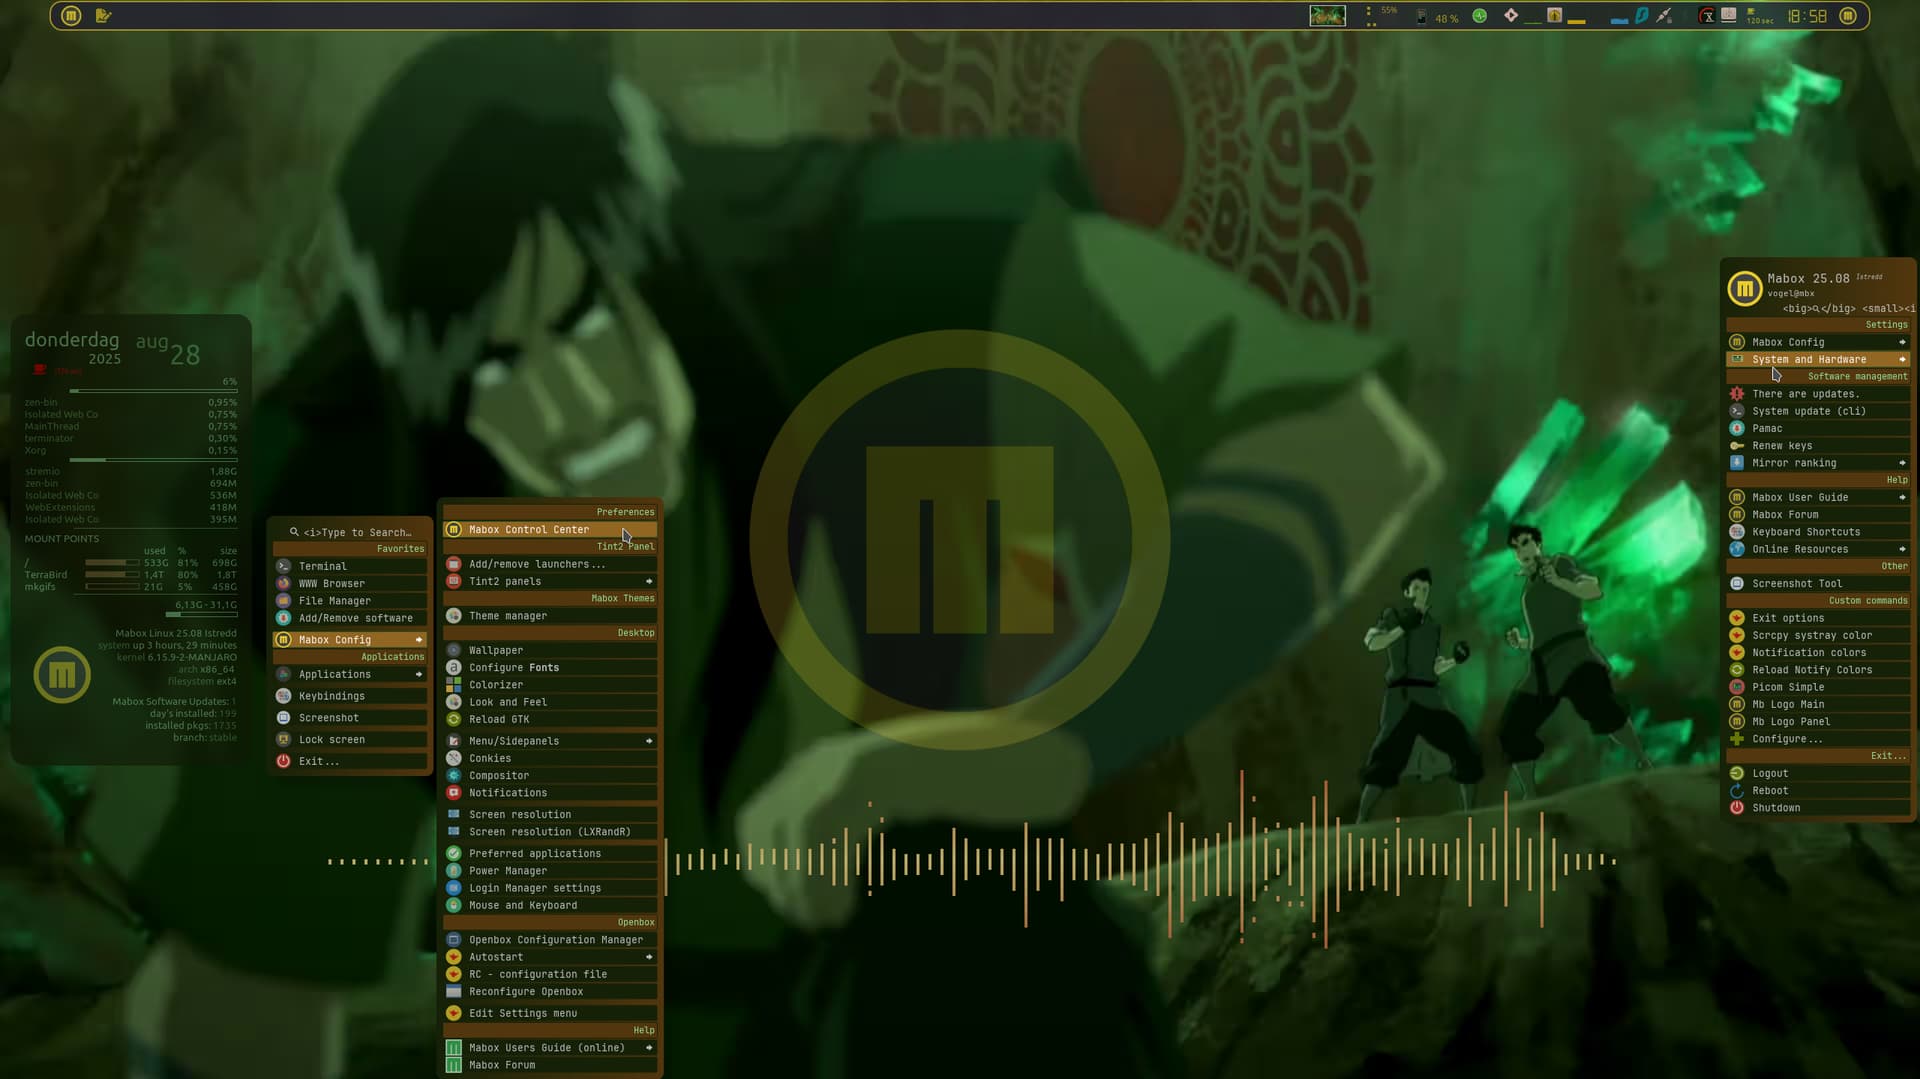Click the File Manager icon

tap(284, 601)
